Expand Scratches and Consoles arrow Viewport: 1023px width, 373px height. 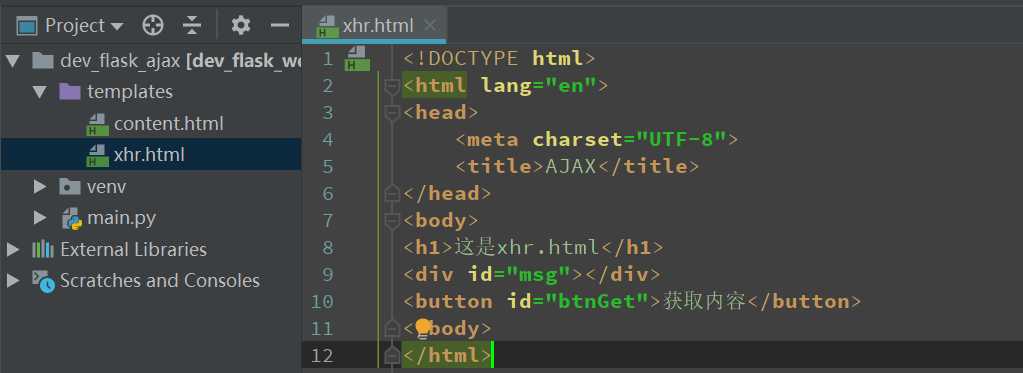[x=12, y=280]
